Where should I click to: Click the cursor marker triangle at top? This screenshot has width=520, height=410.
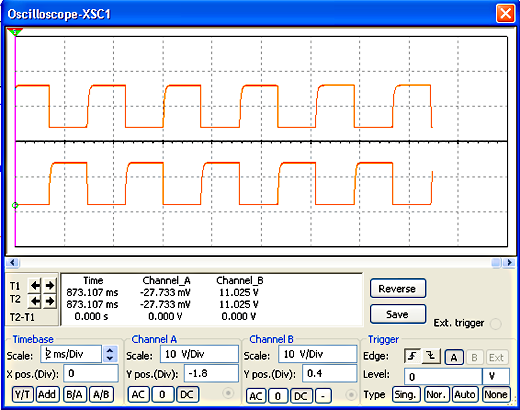15,32
